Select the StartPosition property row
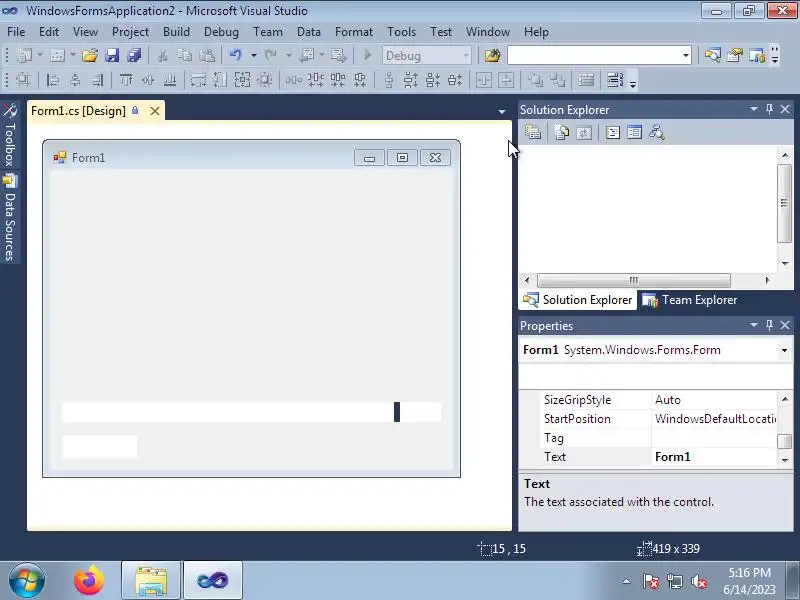 657,419
